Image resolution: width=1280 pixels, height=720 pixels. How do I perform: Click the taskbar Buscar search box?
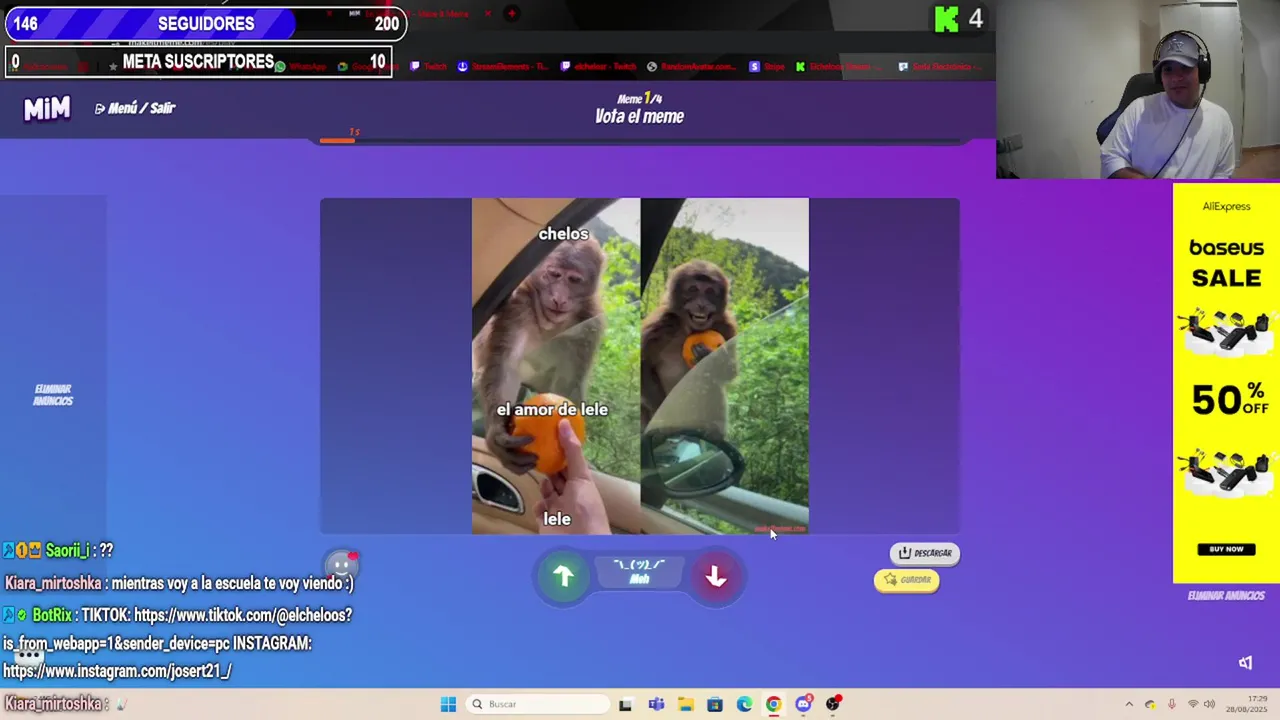pos(539,704)
